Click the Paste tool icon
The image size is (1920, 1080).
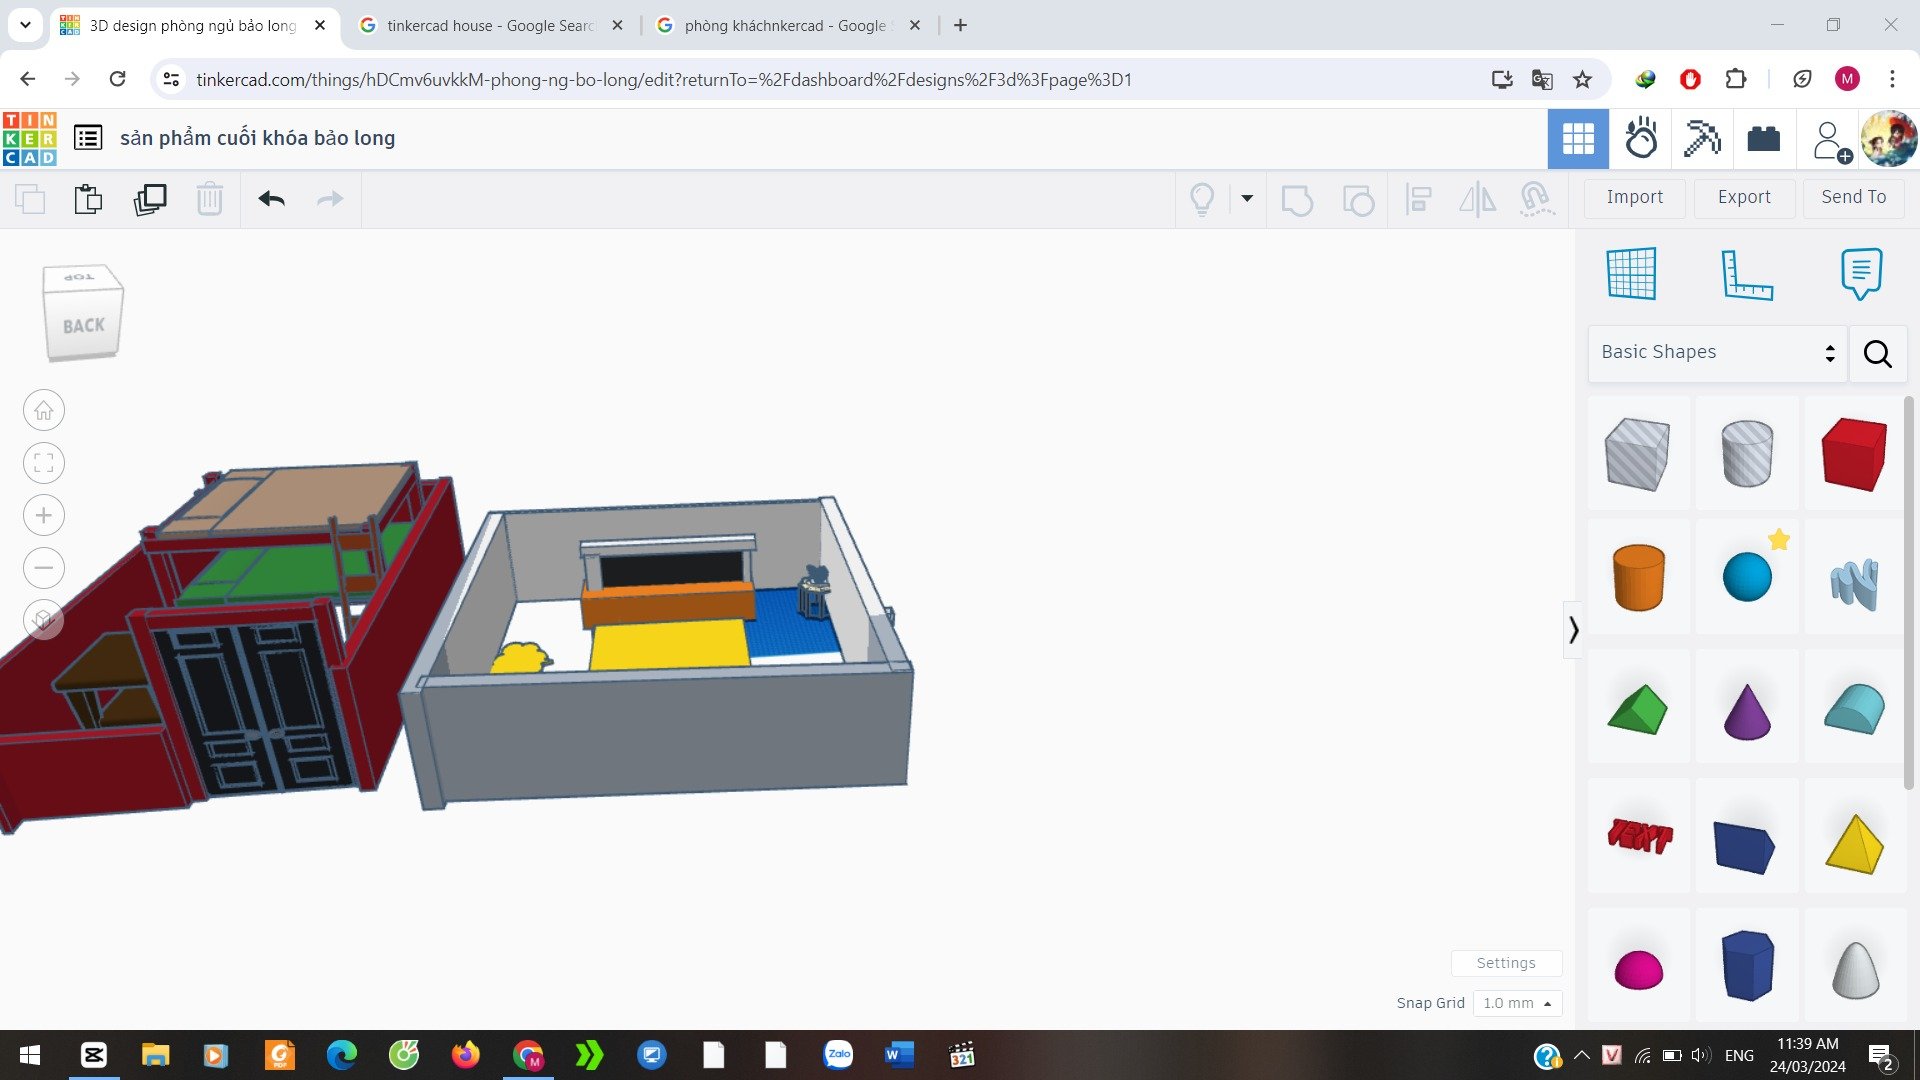[x=88, y=199]
